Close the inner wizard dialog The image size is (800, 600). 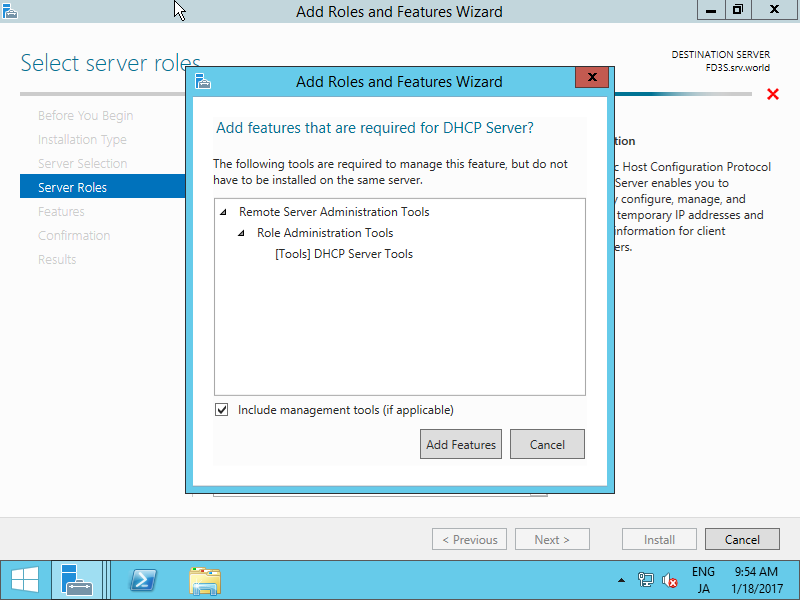click(x=592, y=78)
